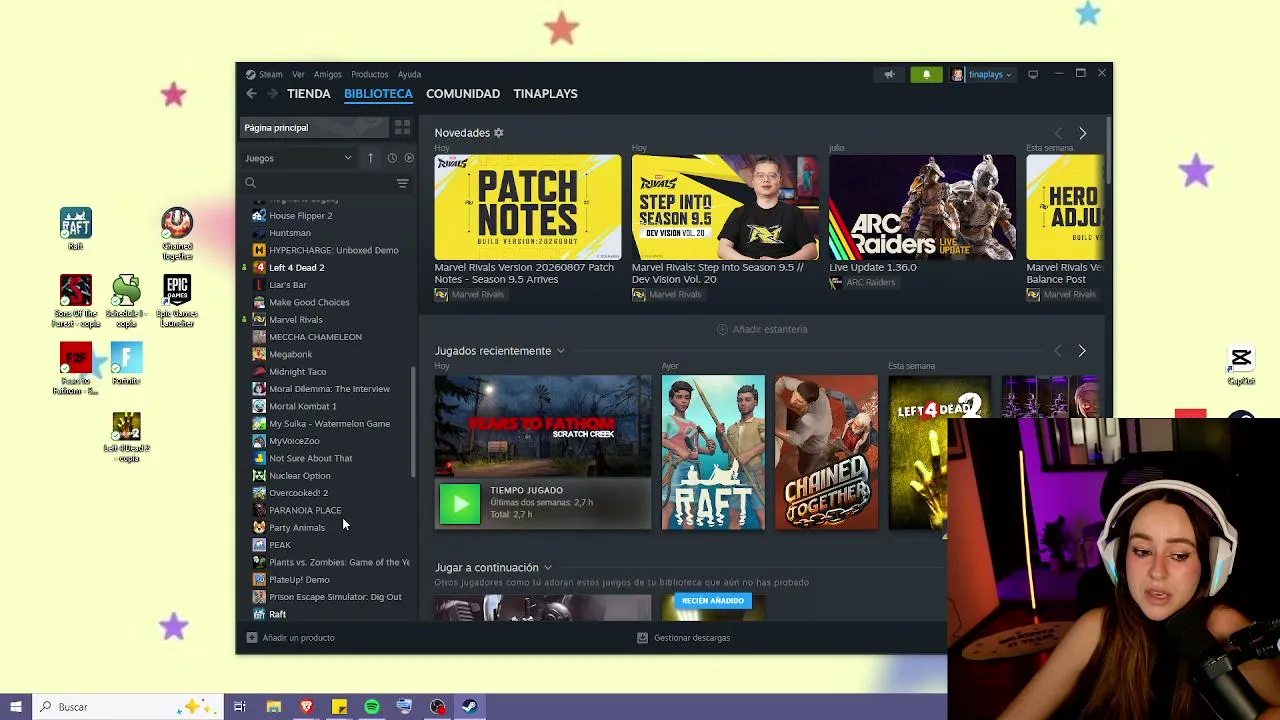Click Añadir estantería
The height and width of the screenshot is (720, 1280).
(762, 329)
